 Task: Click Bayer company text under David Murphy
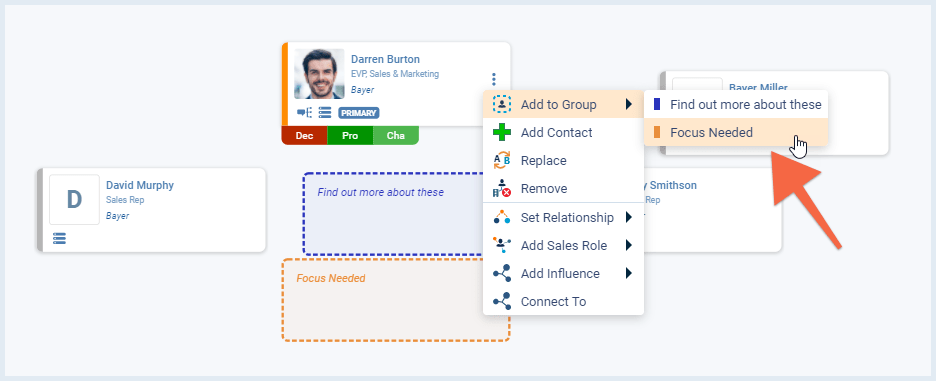tap(118, 216)
